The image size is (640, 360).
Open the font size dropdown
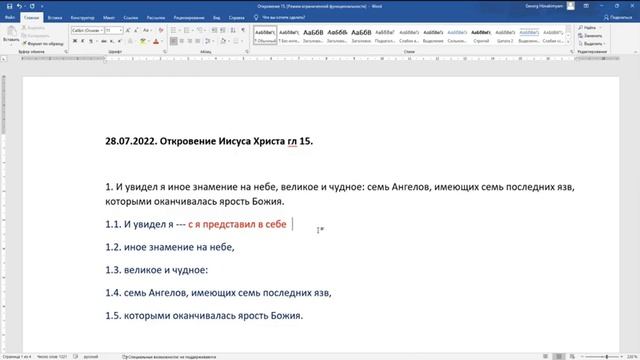tap(120, 31)
